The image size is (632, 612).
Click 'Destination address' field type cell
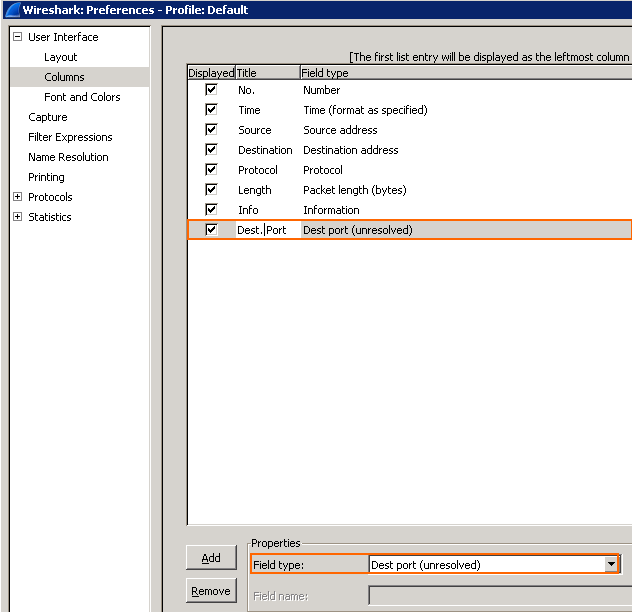click(351, 150)
